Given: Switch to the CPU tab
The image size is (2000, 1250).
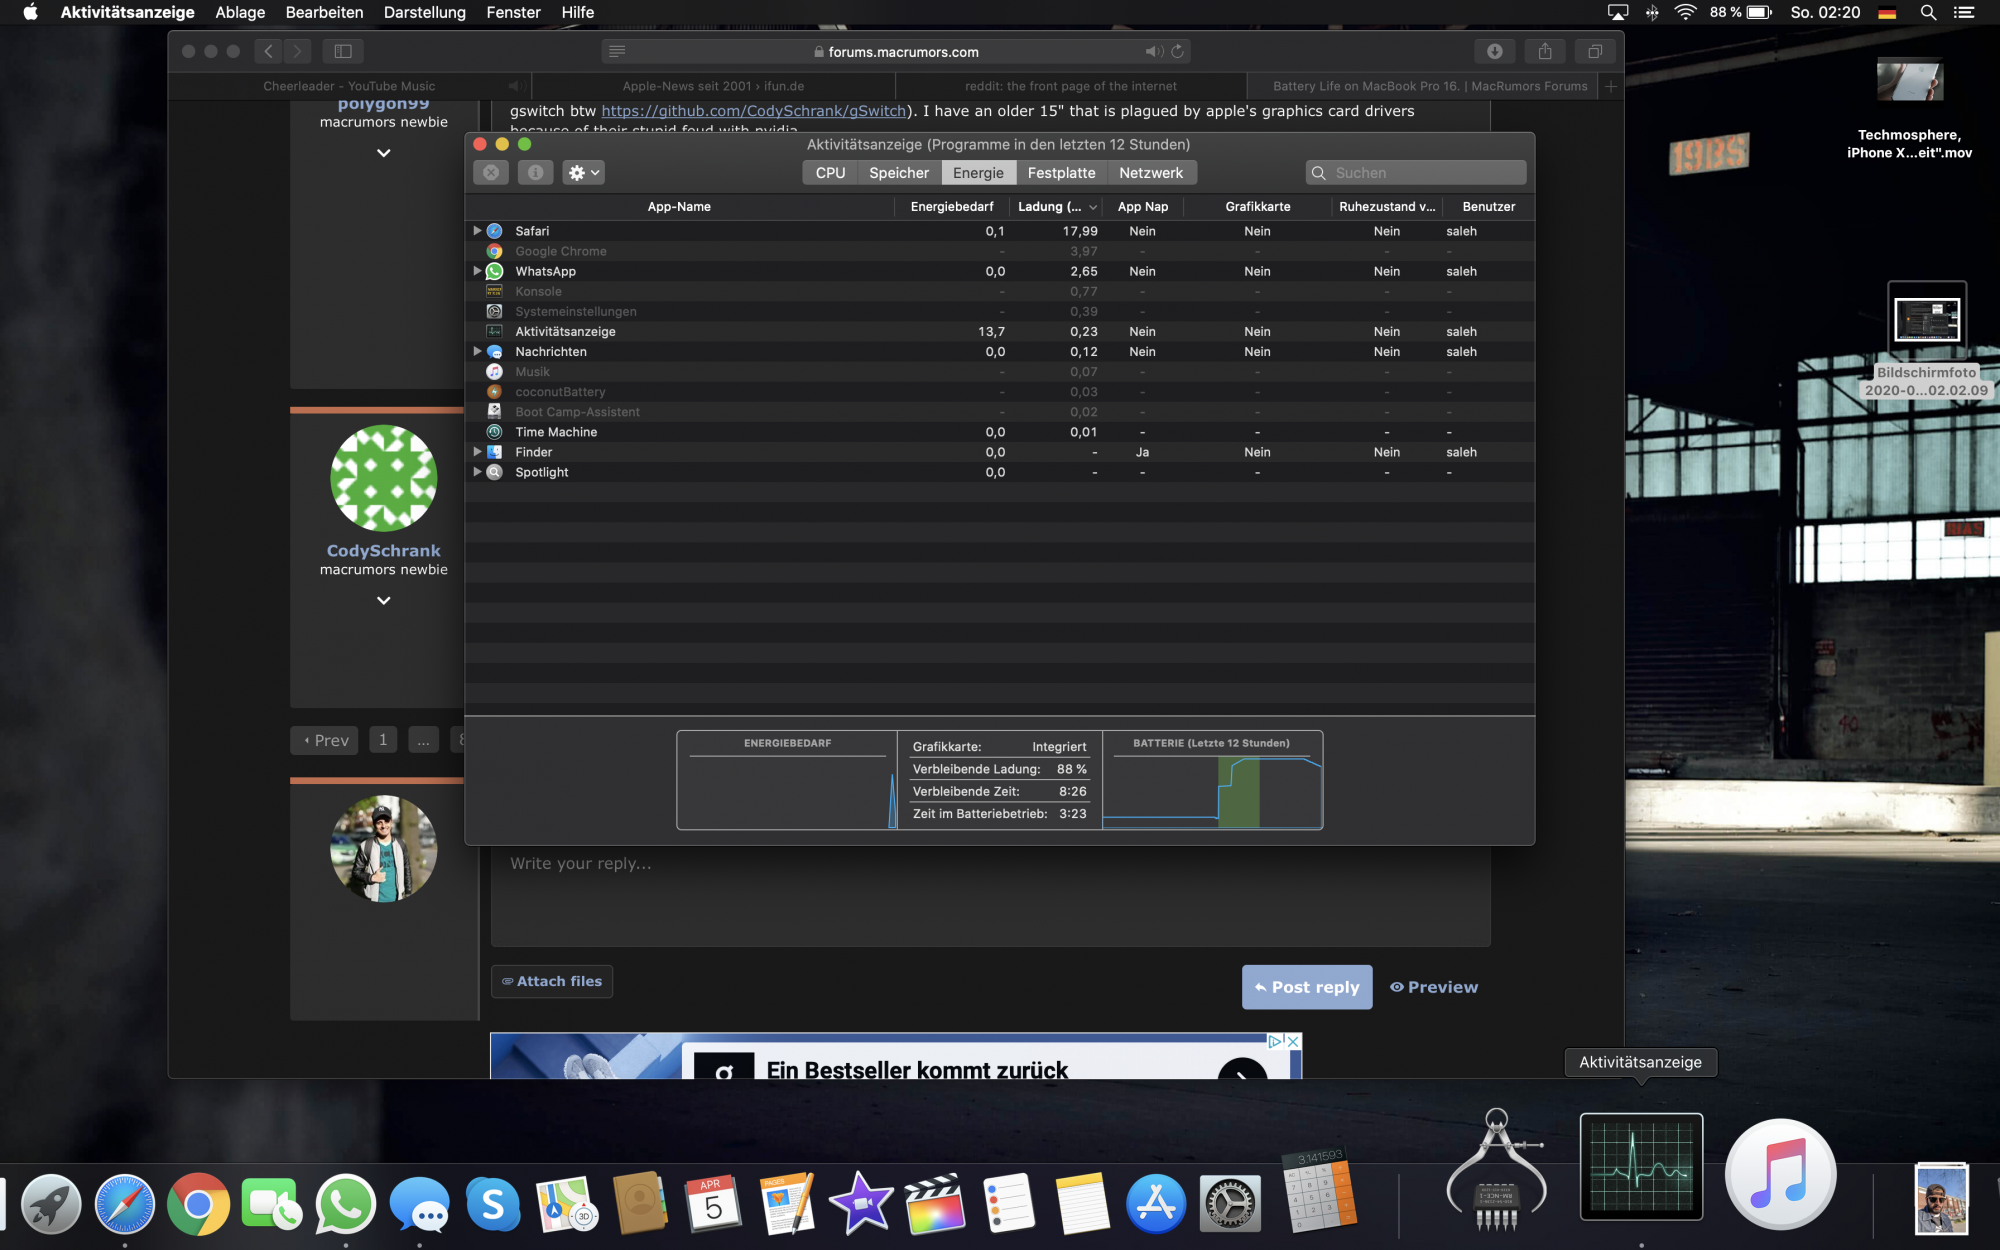Looking at the screenshot, I should point(830,173).
